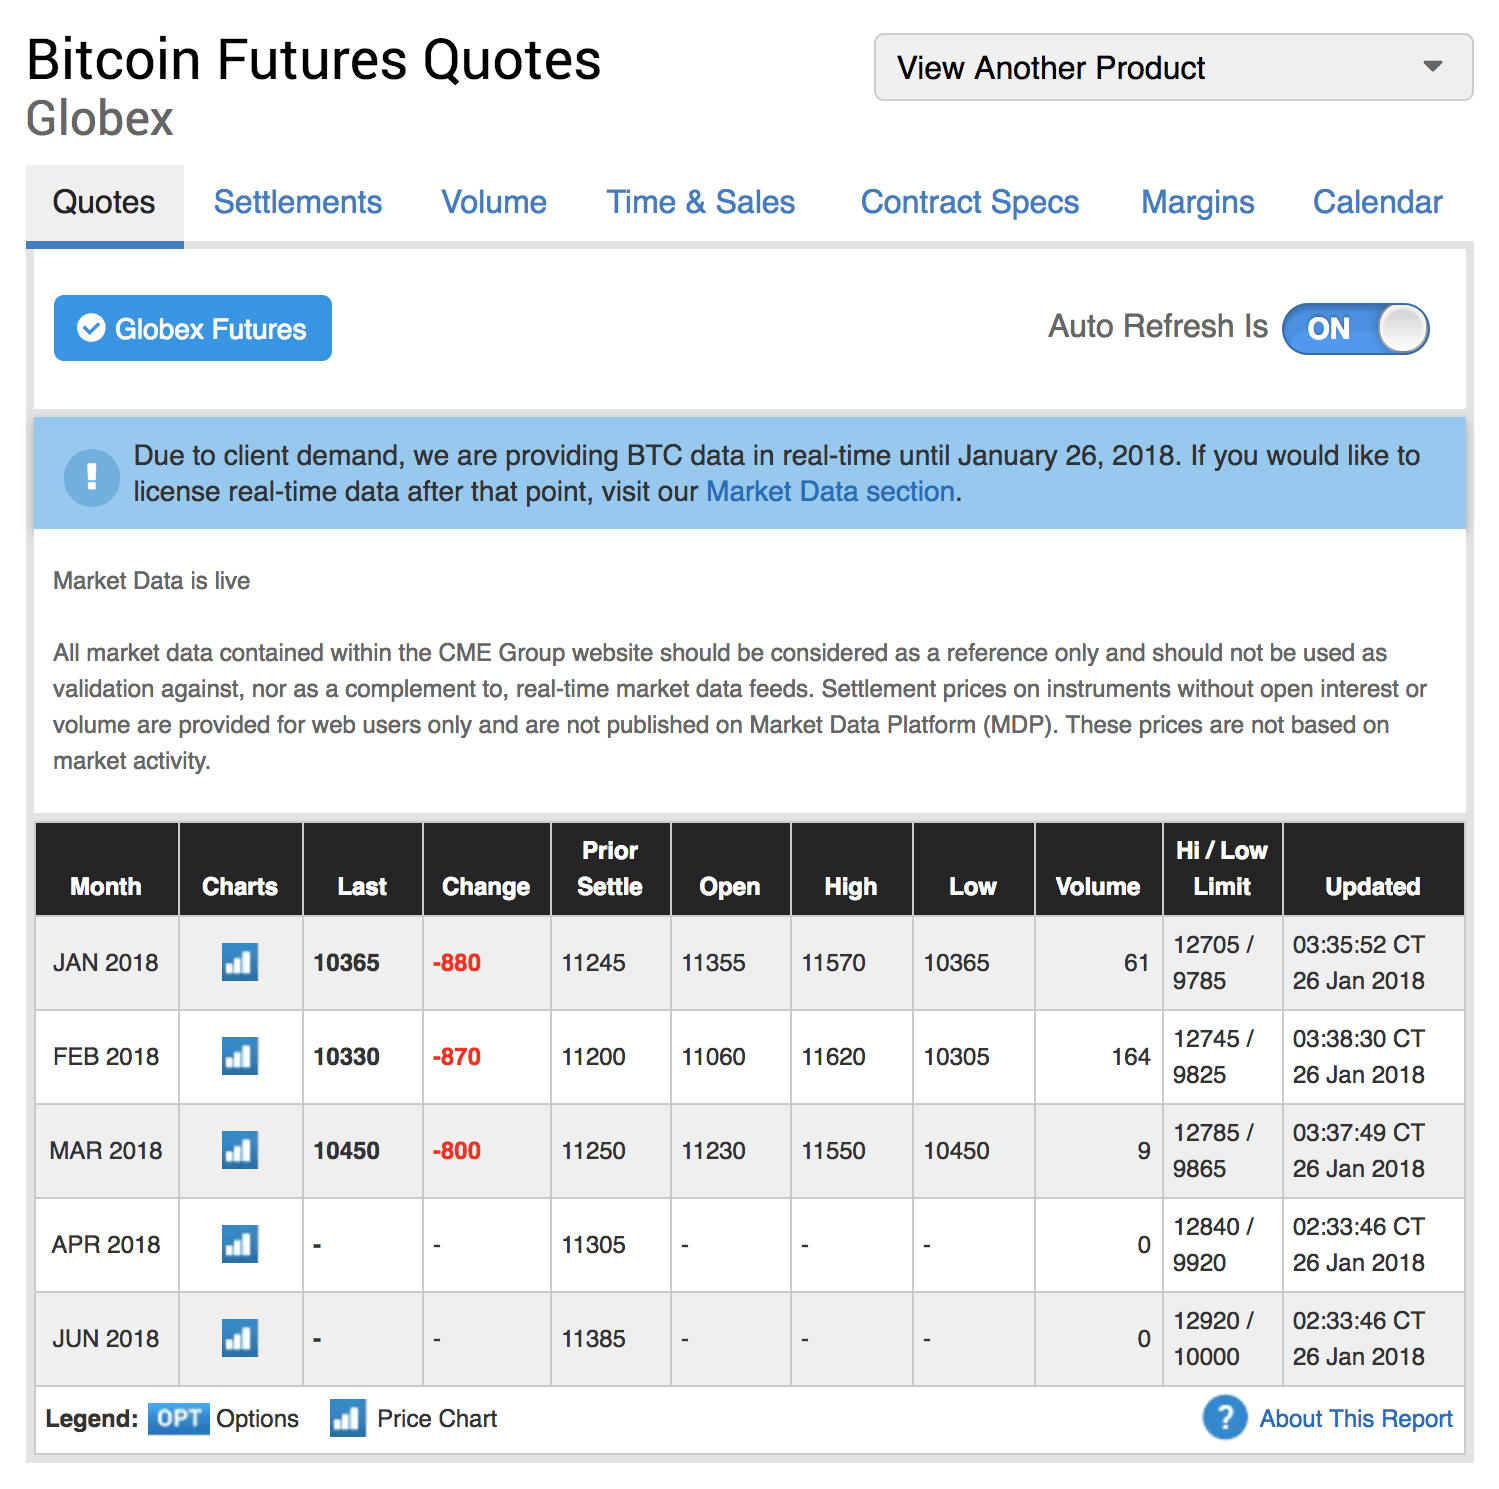Follow the Market Data section link
This screenshot has height=1489, width=1499.
click(831, 492)
